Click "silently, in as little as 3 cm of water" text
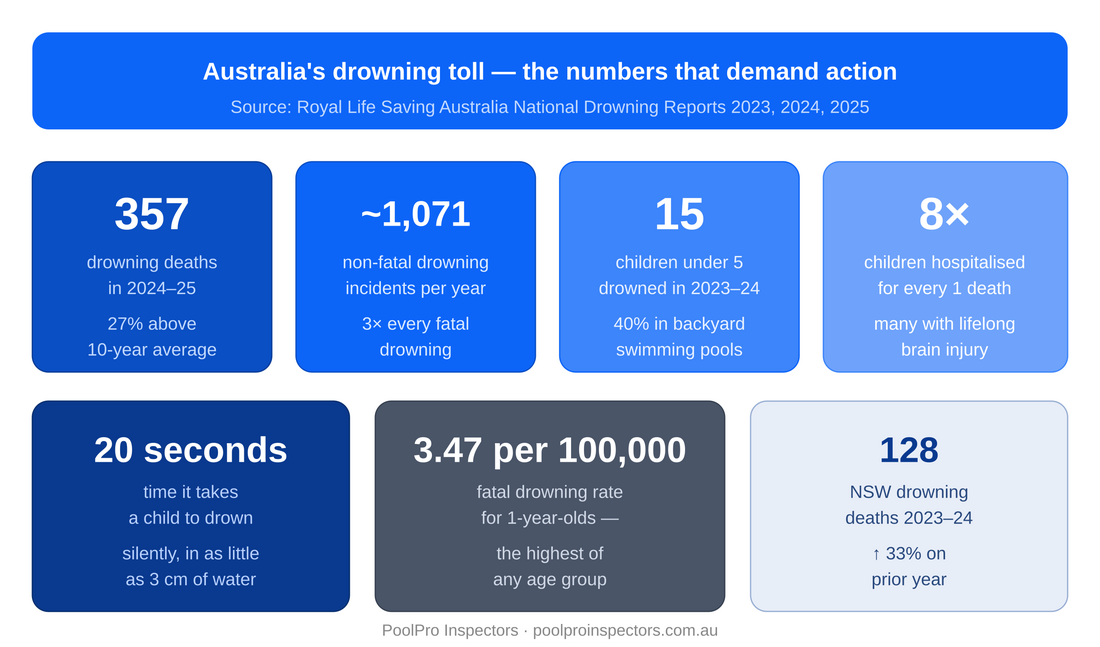The height and width of the screenshot is (647, 1100). click(191, 566)
